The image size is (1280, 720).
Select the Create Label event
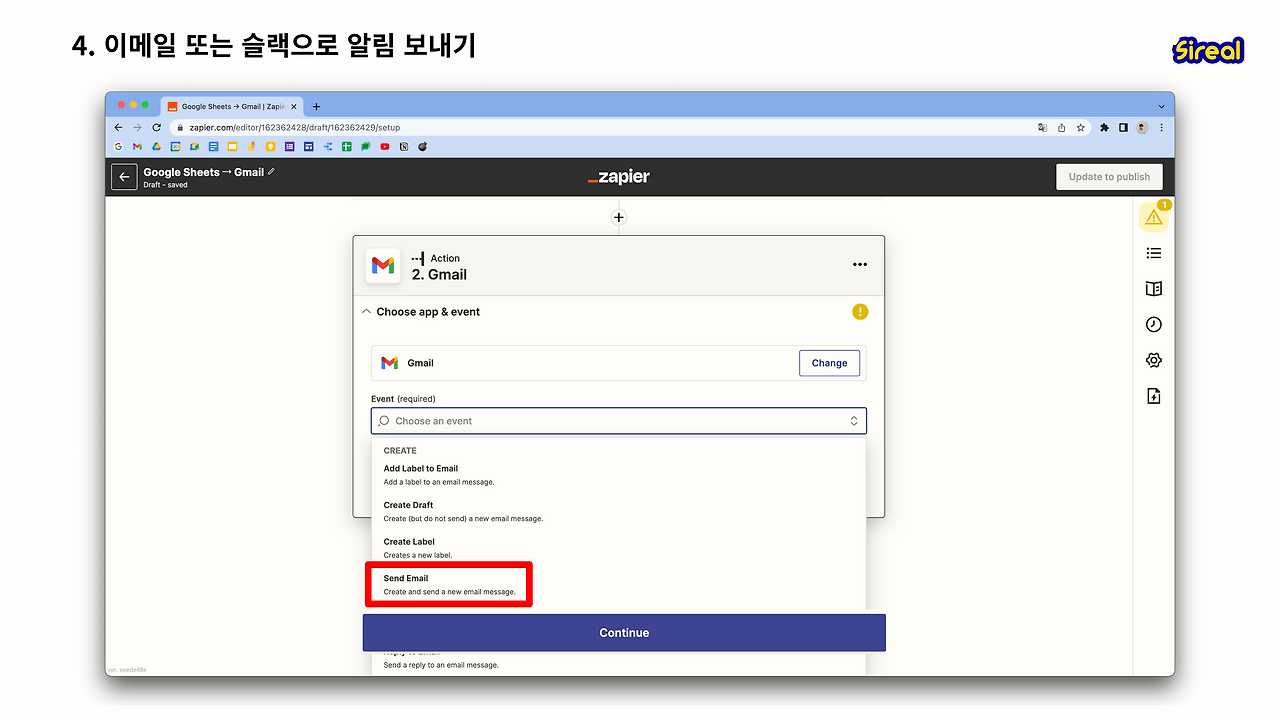[x=618, y=548]
